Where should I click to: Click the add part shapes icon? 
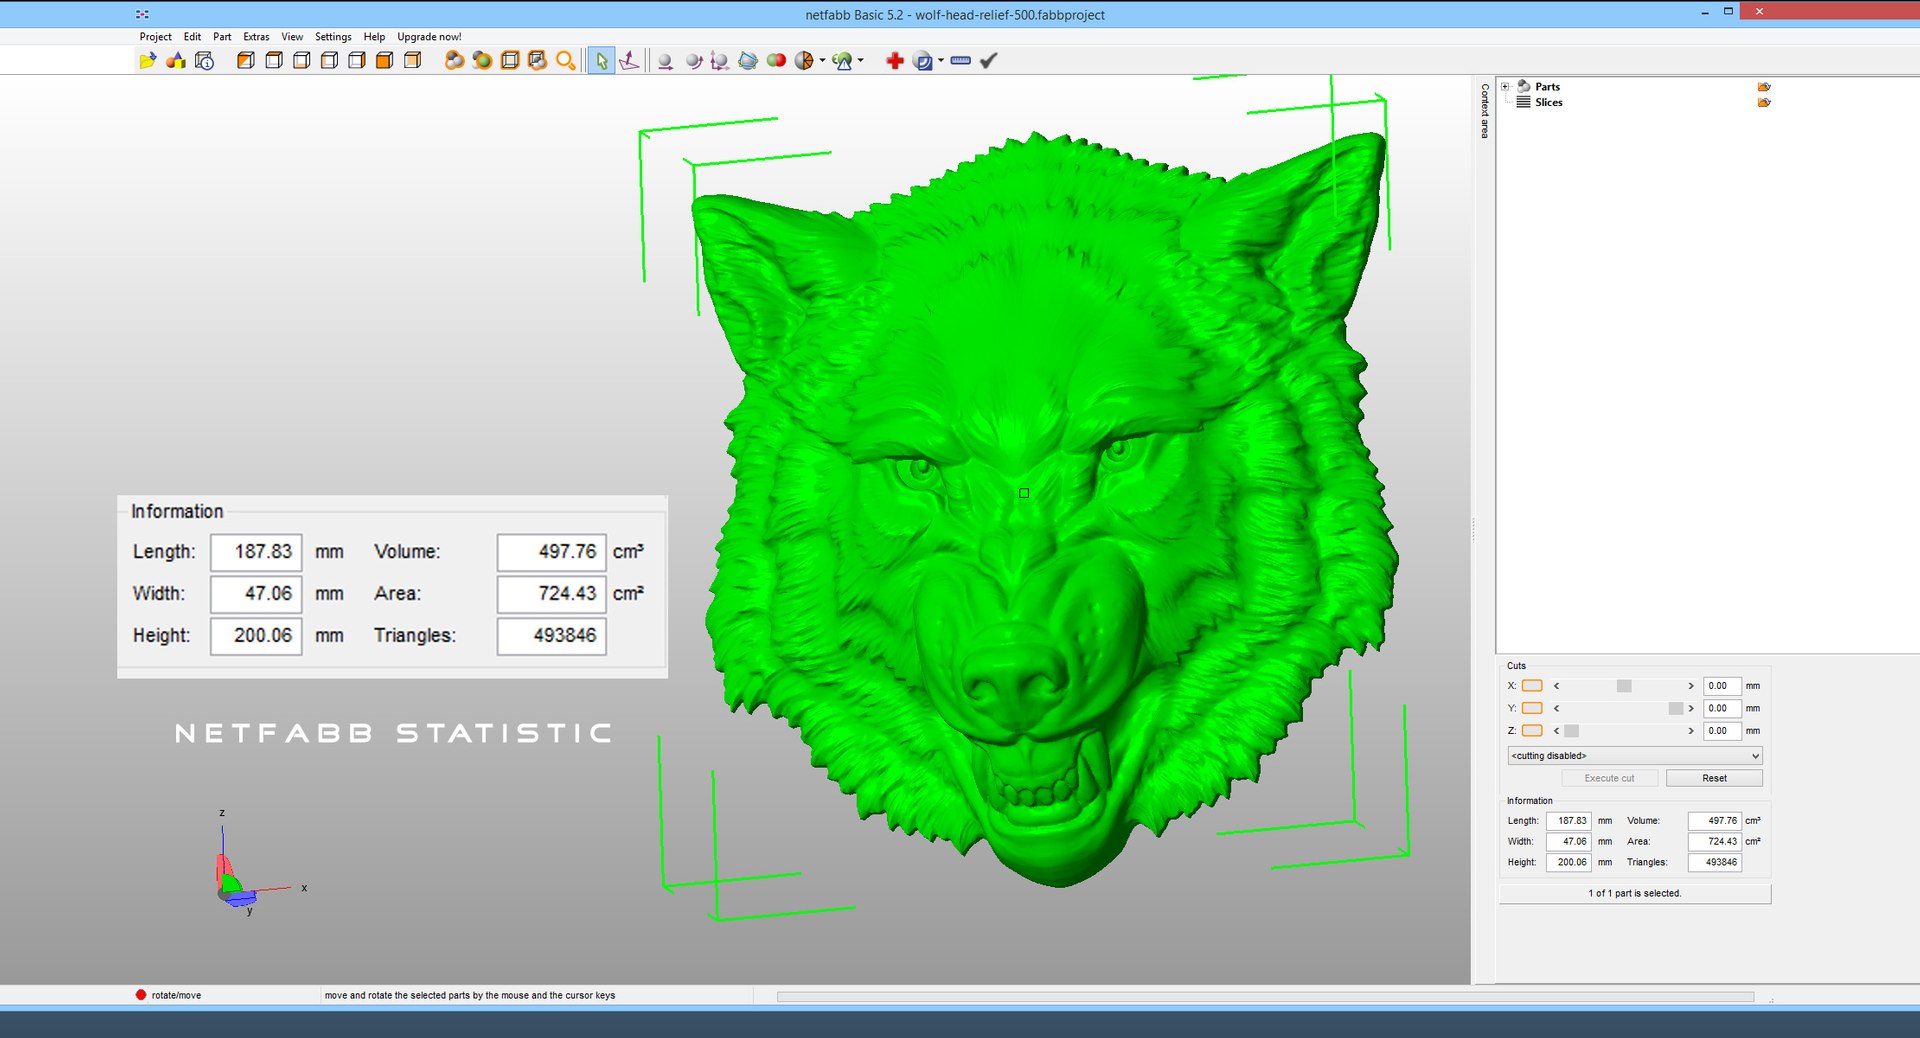point(176,61)
